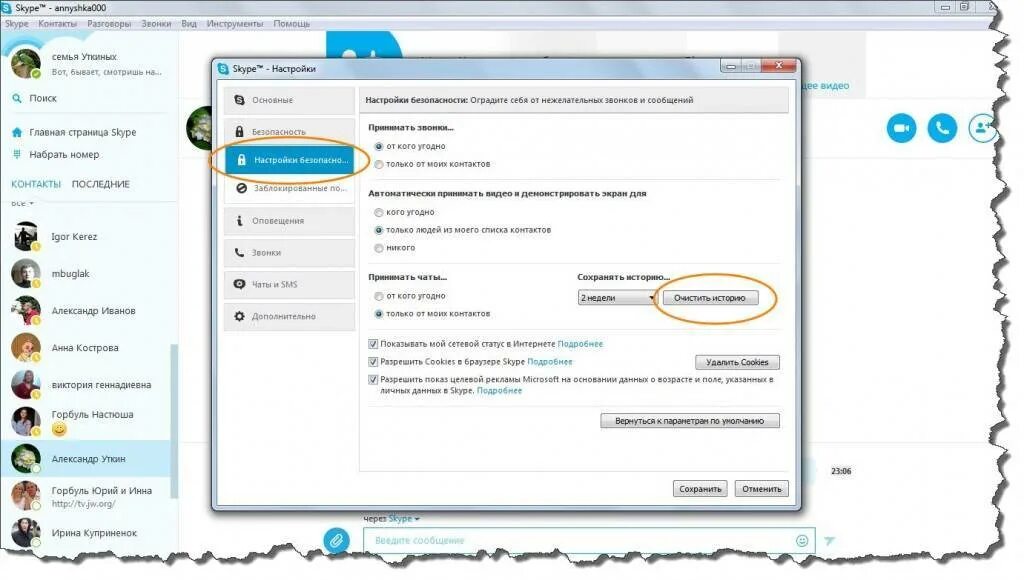Click the 'Сохранить' button

tap(700, 489)
